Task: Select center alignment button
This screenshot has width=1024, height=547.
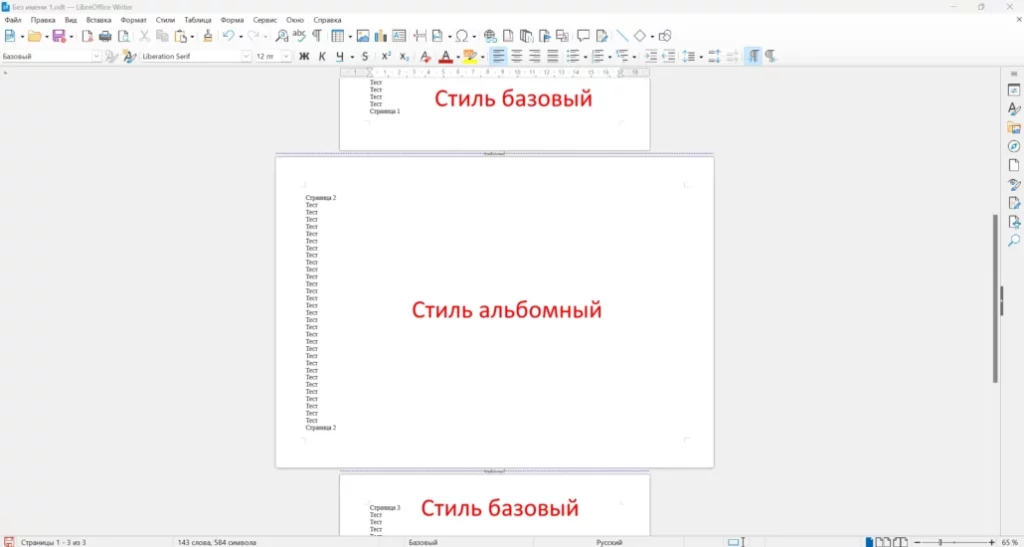Action: (x=517, y=57)
